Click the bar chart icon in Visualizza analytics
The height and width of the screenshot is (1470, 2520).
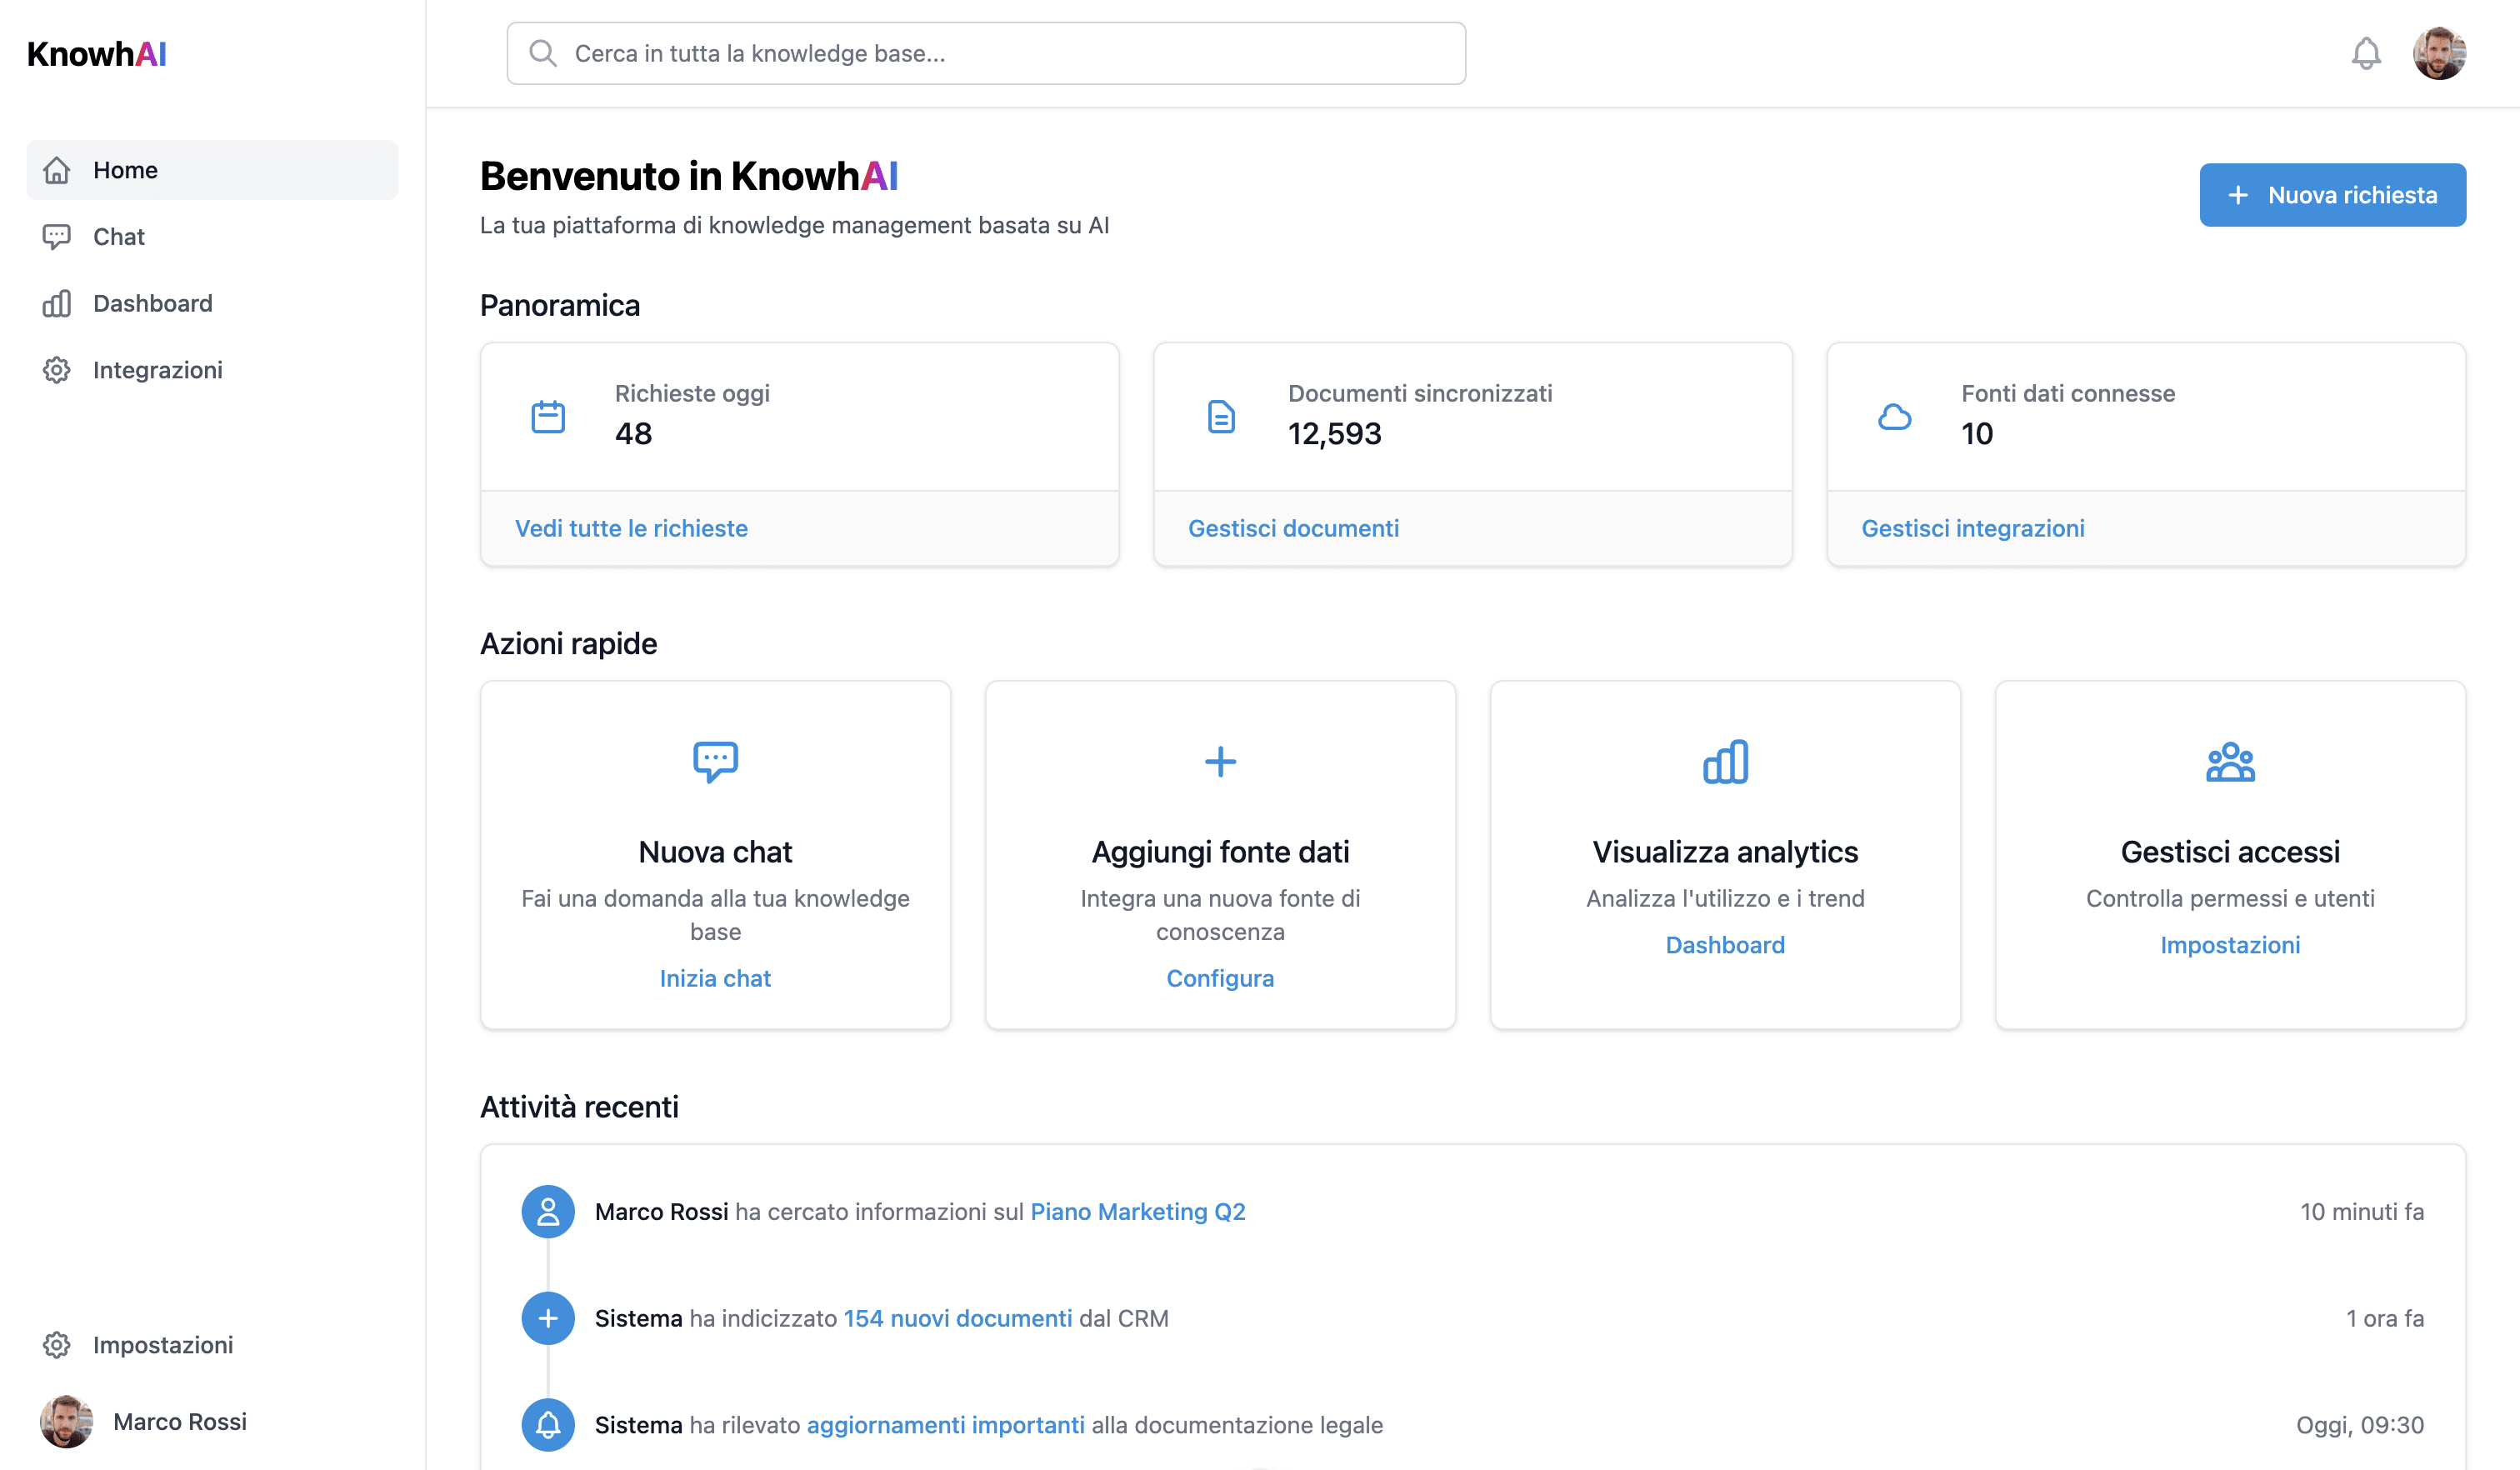(x=1725, y=762)
